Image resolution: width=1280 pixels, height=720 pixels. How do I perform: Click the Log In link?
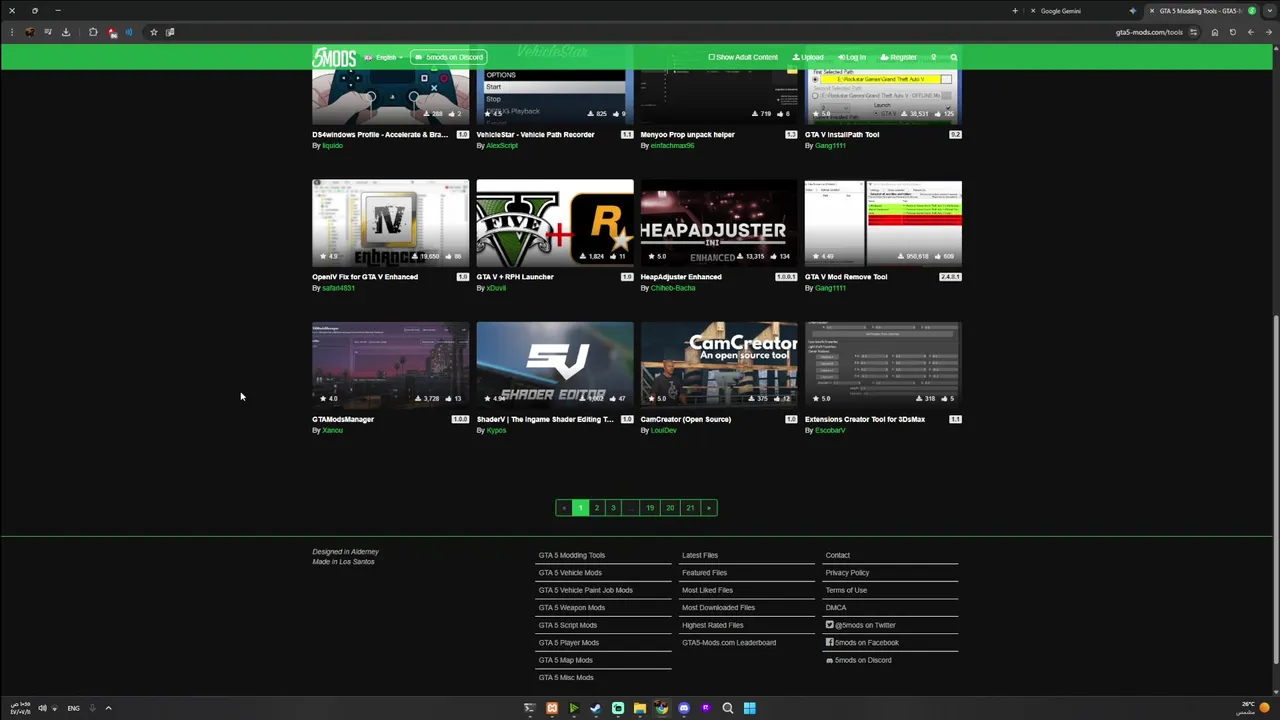pyautogui.click(x=852, y=57)
